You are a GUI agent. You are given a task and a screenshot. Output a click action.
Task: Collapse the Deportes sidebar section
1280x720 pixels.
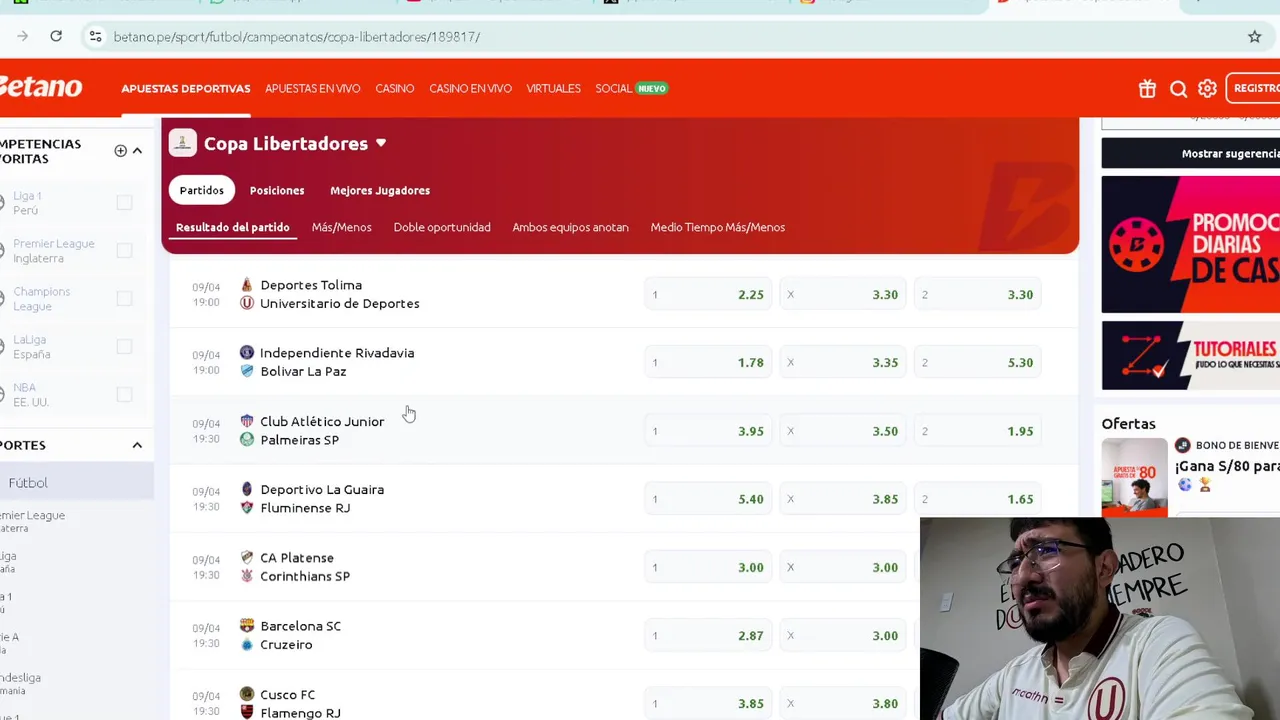137,445
